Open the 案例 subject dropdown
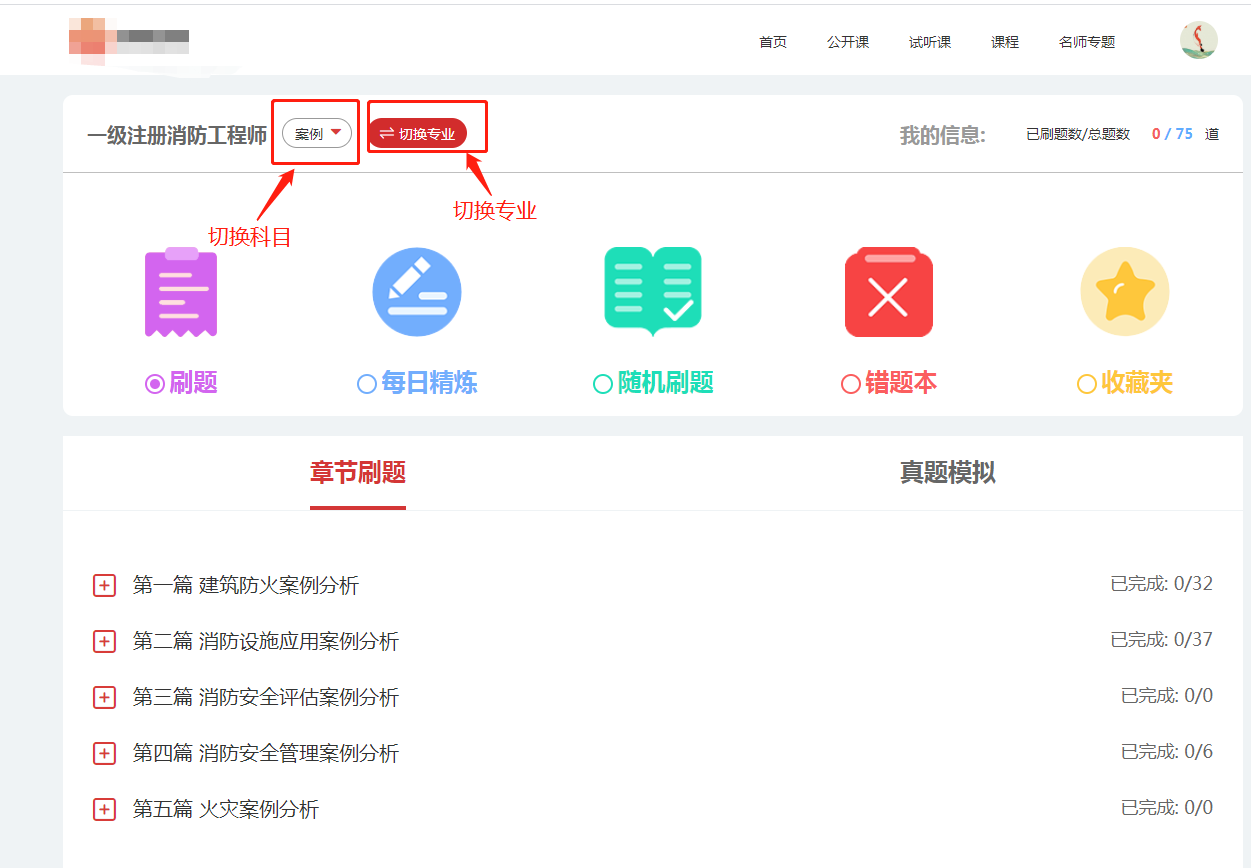1251x868 pixels. point(315,133)
